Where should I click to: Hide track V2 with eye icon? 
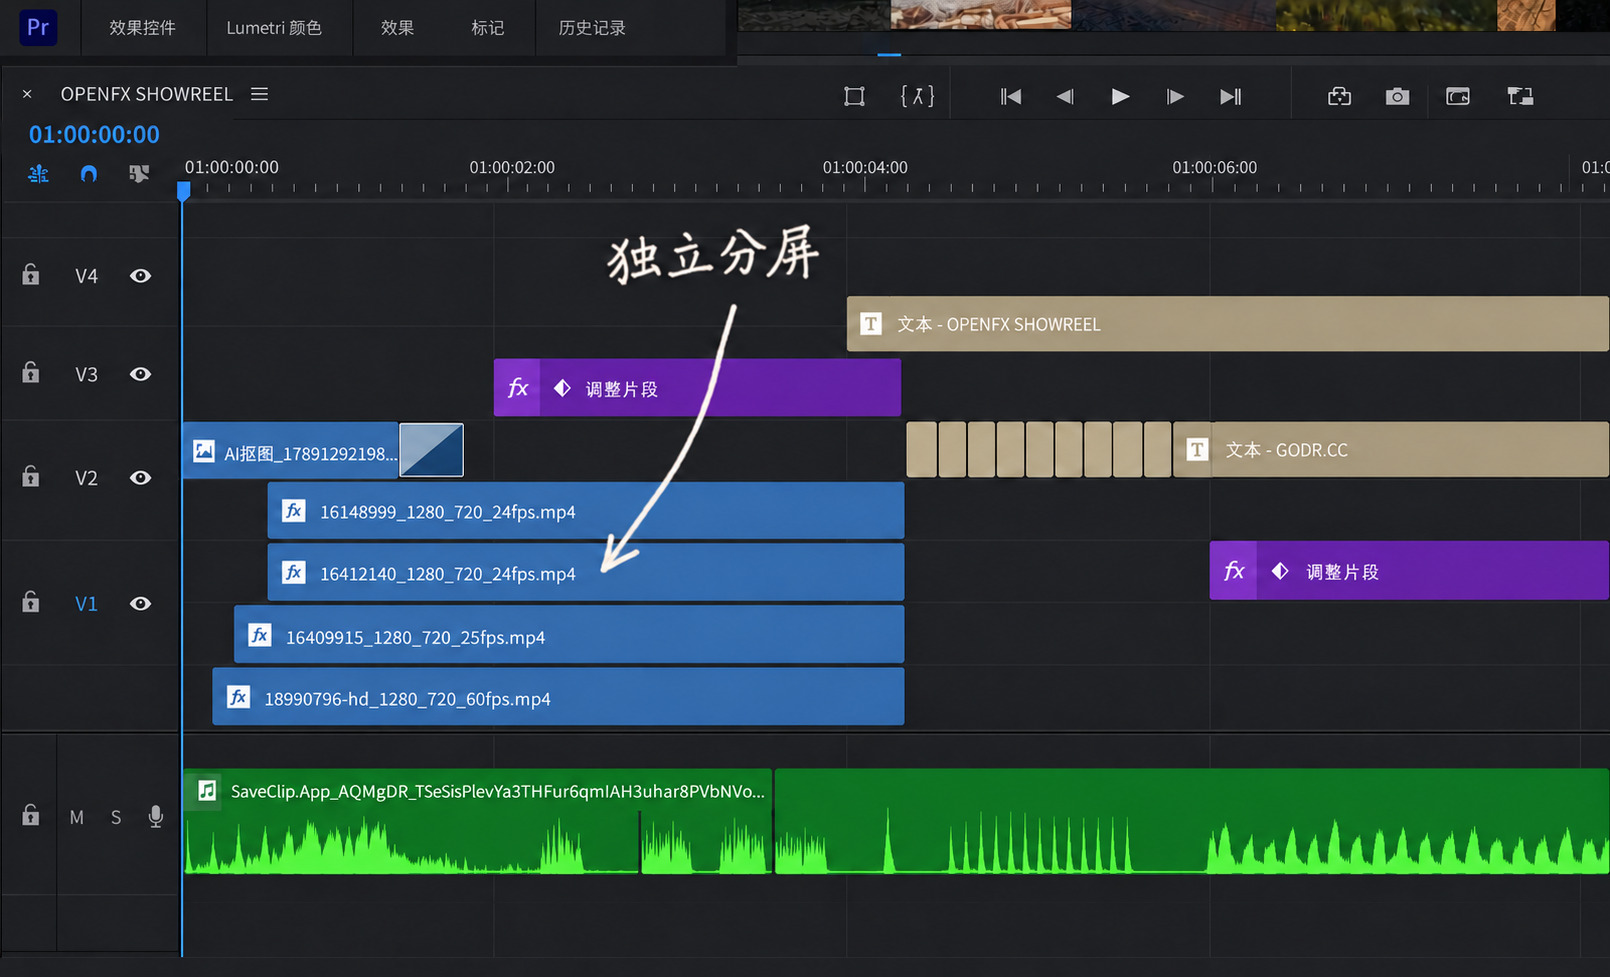[x=140, y=478]
